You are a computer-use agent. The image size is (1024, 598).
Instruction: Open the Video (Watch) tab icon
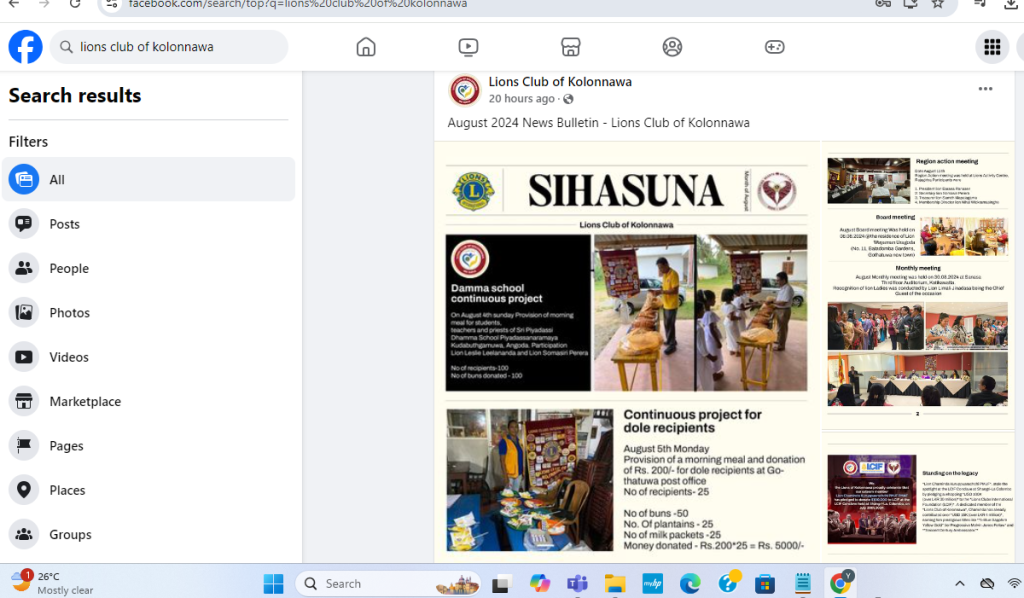pyautogui.click(x=468, y=47)
